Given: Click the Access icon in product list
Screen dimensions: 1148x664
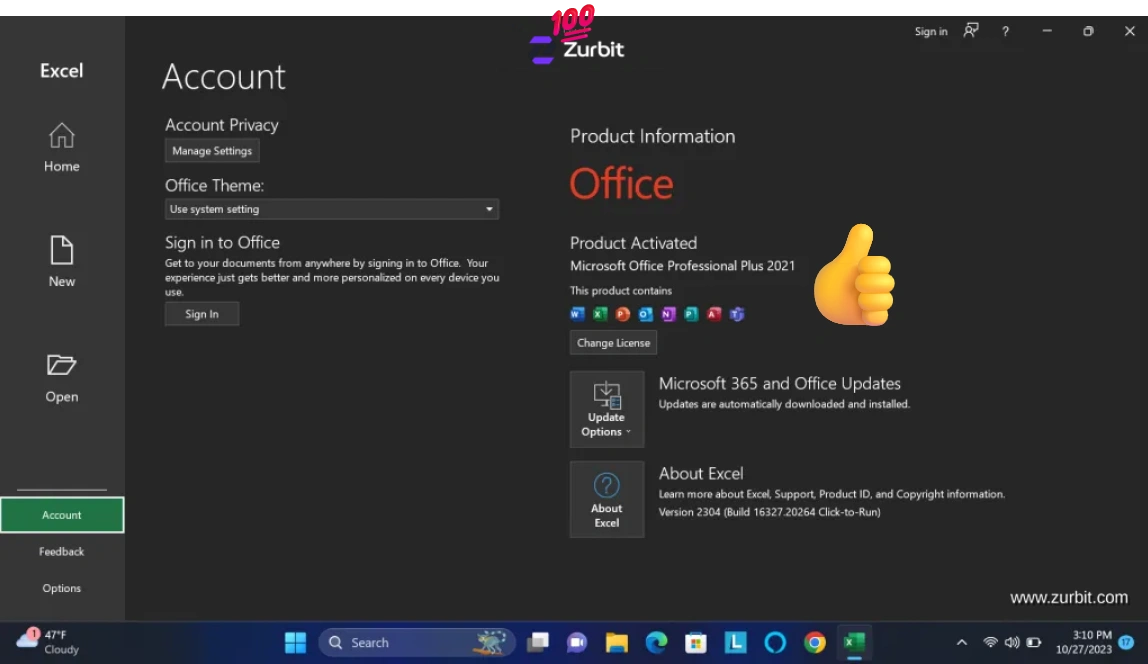Looking at the screenshot, I should click(714, 314).
